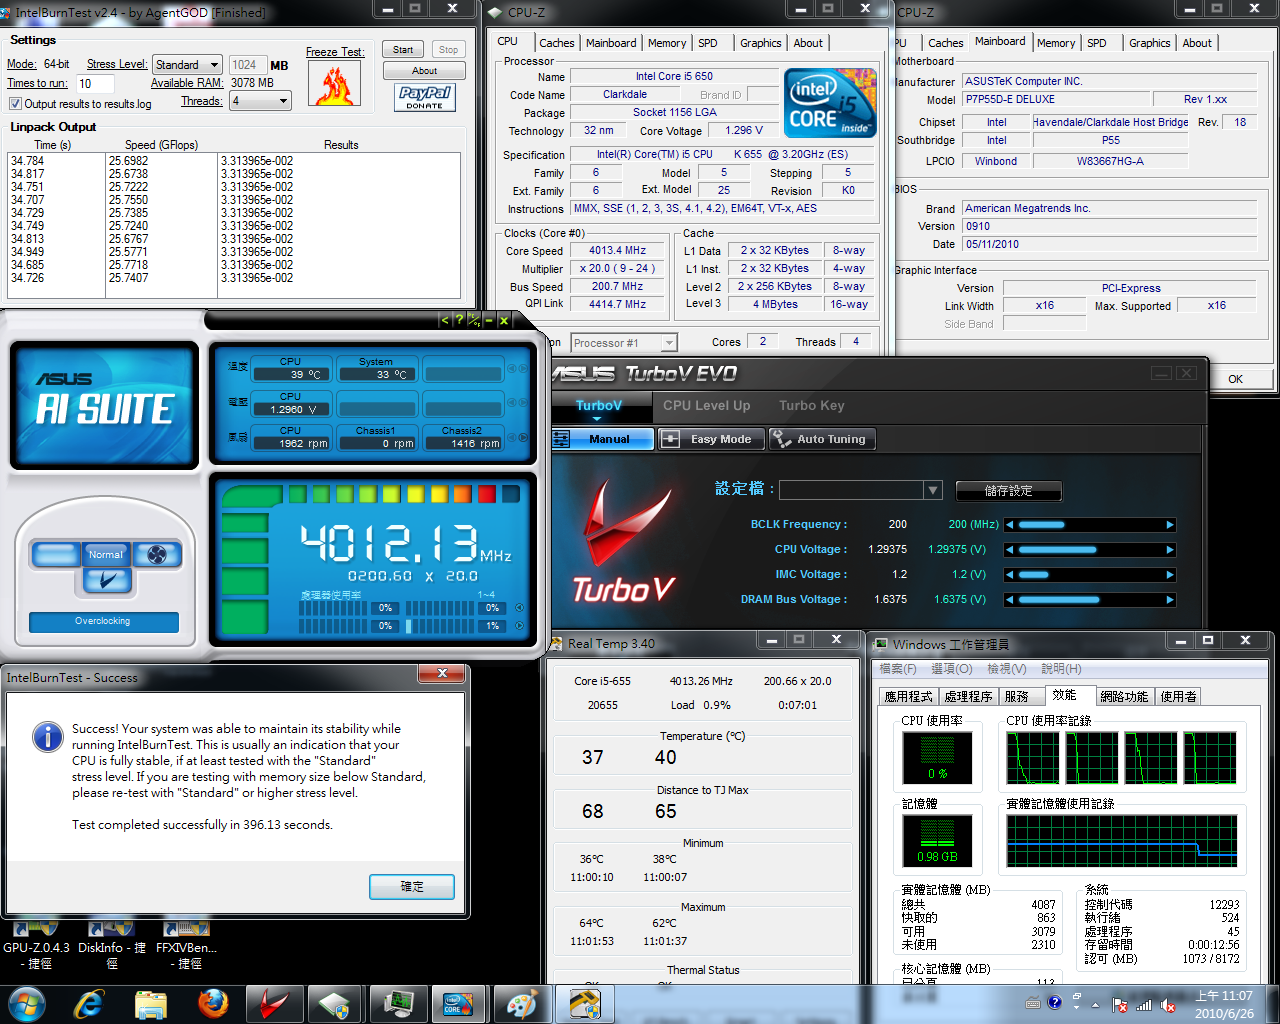Expand the TurboV profile dropdown arrow
Image resolution: width=1280 pixels, height=1024 pixels.
(933, 490)
